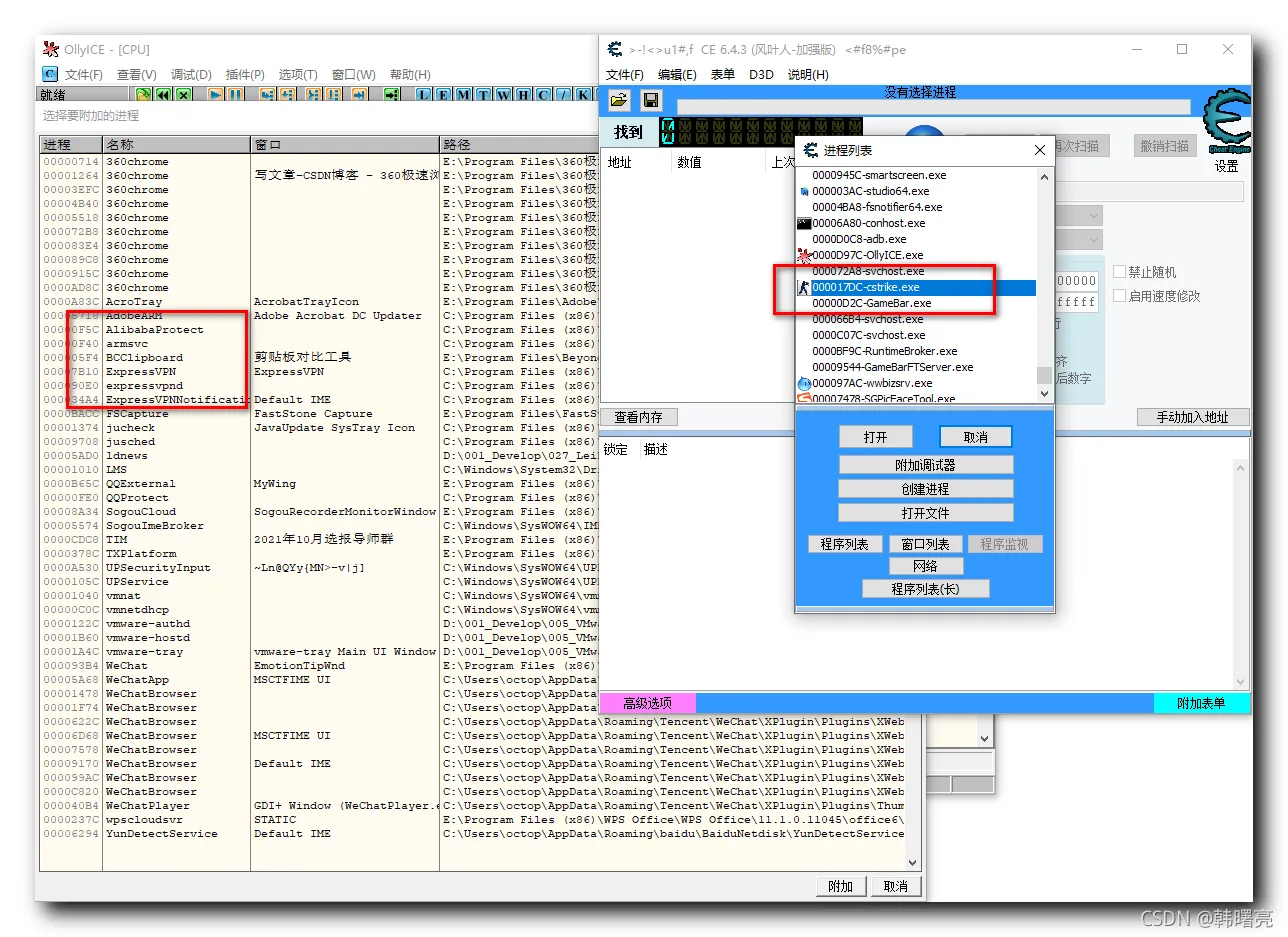Click the Cheat Engine icon in 进程列表 title bar
Image resolution: width=1288 pixels, height=937 pixels.
click(x=812, y=150)
